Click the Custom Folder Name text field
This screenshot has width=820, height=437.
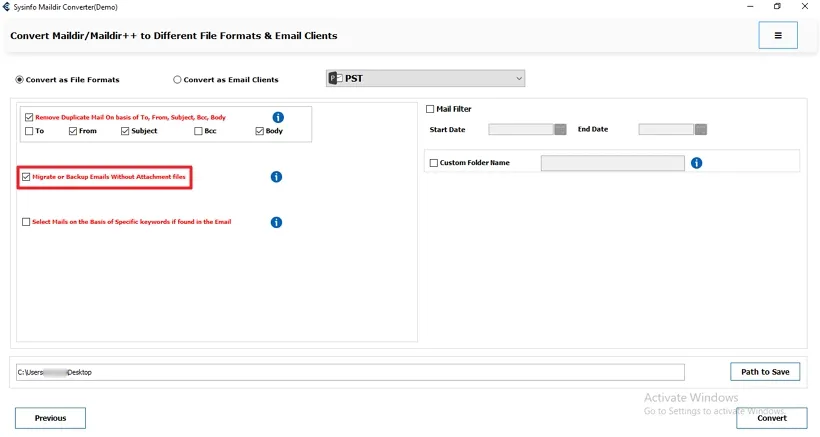click(x=612, y=163)
